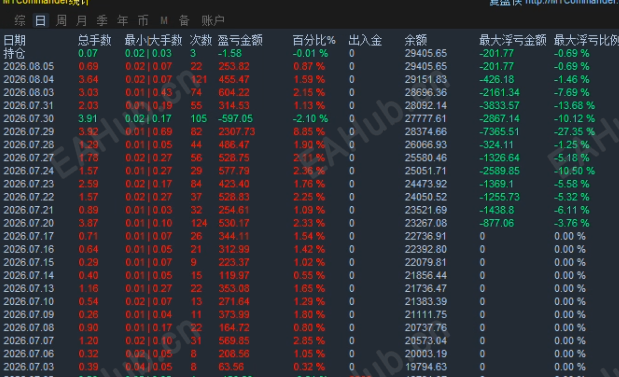Image resolution: width=619 pixels, height=377 pixels.
Task: Select the 2026.07.07 date row
Action: (29, 340)
